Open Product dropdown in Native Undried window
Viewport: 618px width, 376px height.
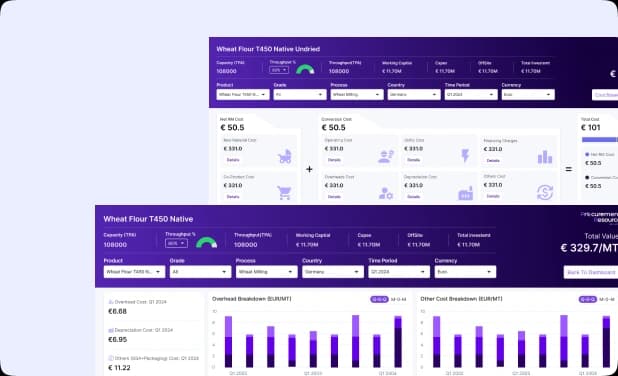pos(243,95)
